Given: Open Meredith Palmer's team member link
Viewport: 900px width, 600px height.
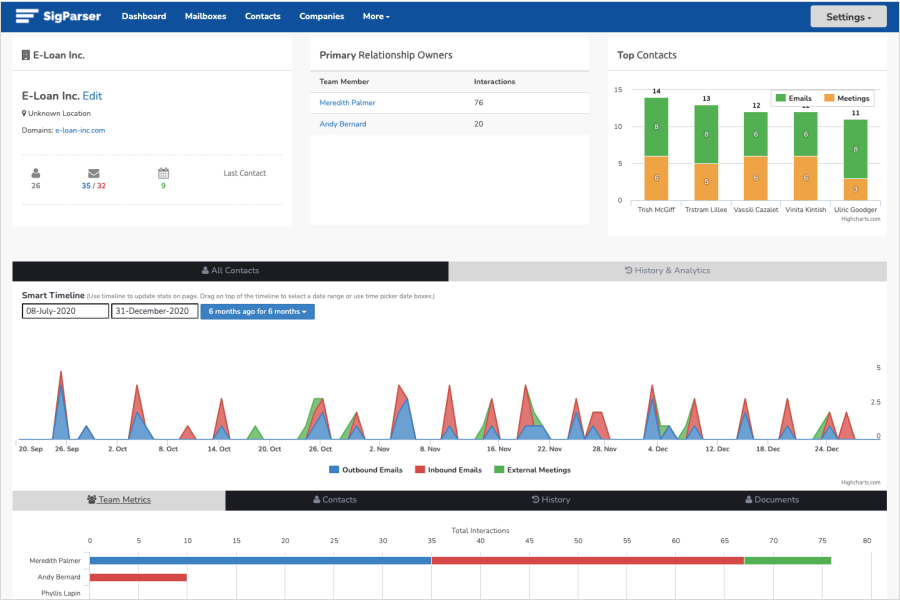Looking at the screenshot, I should [x=347, y=103].
